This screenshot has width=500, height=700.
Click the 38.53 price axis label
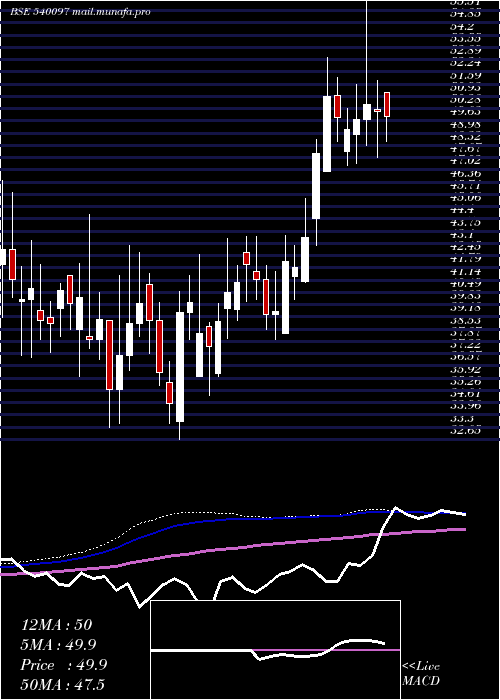coord(465,320)
